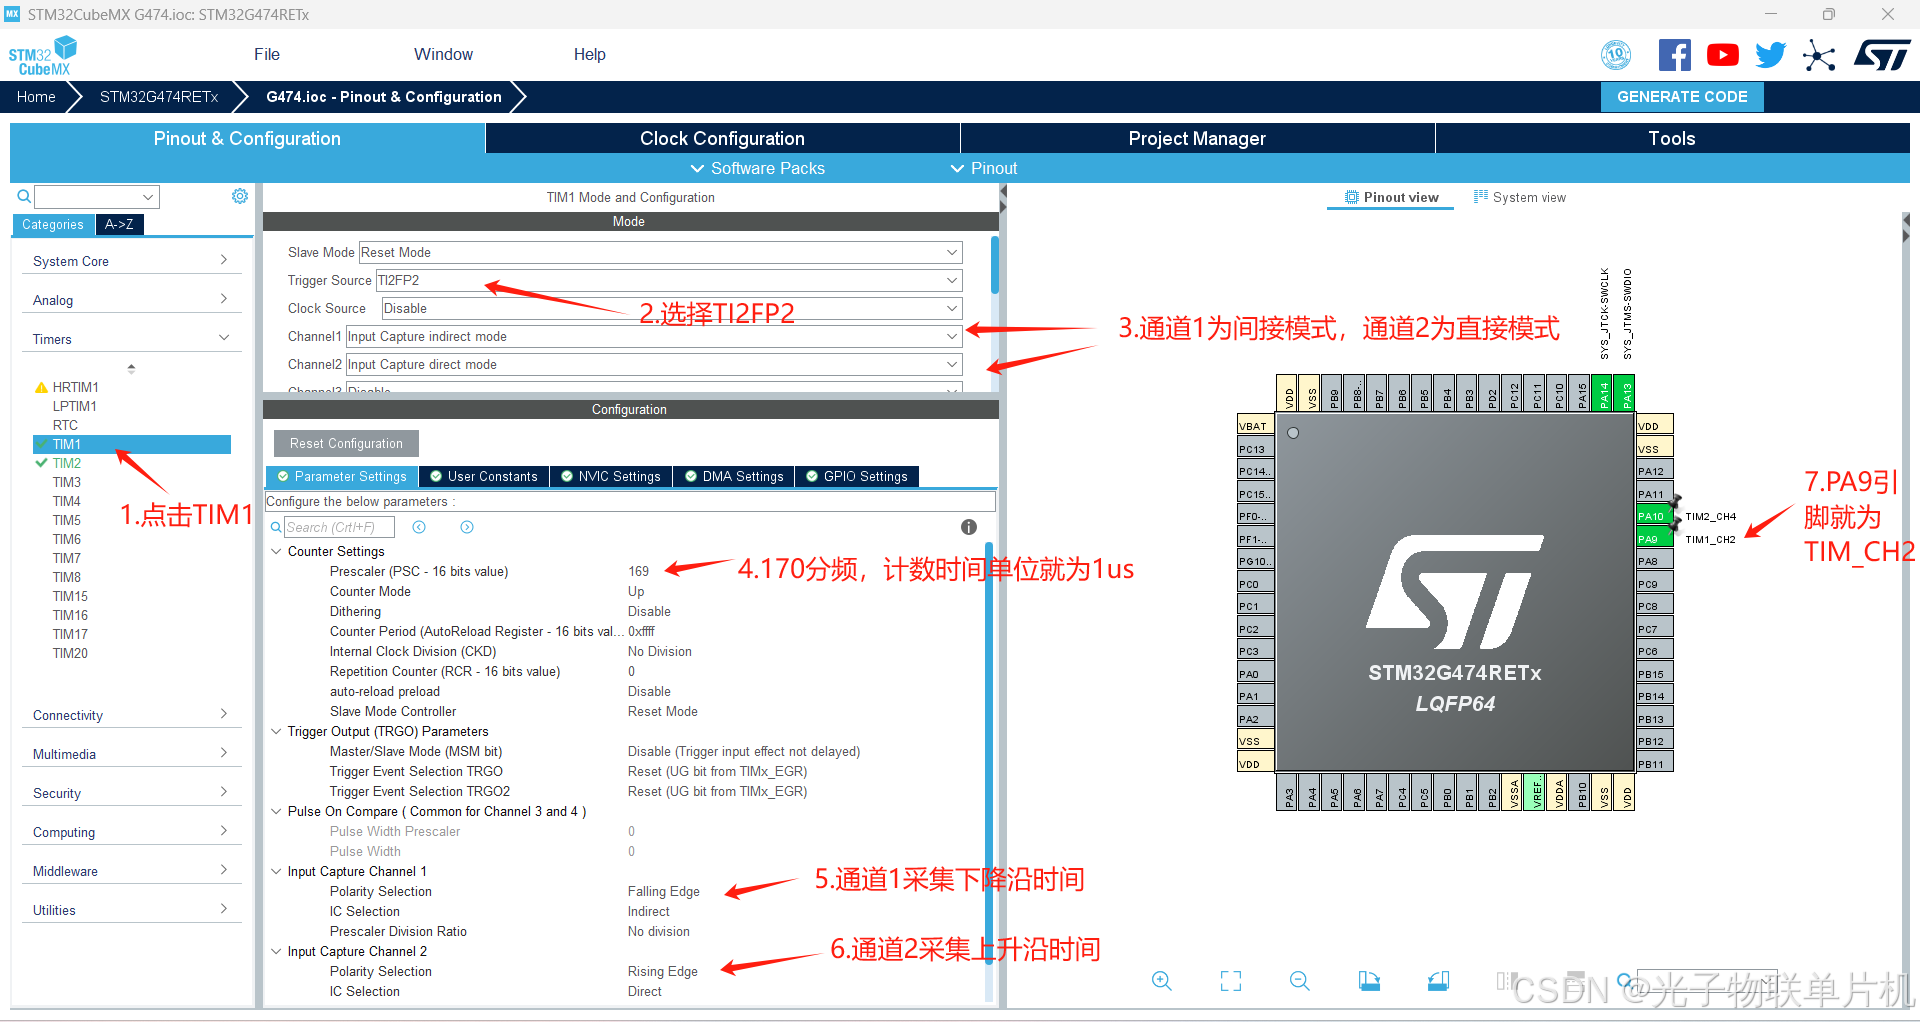
Task: Open the Window menu
Action: pyautogui.click(x=443, y=54)
